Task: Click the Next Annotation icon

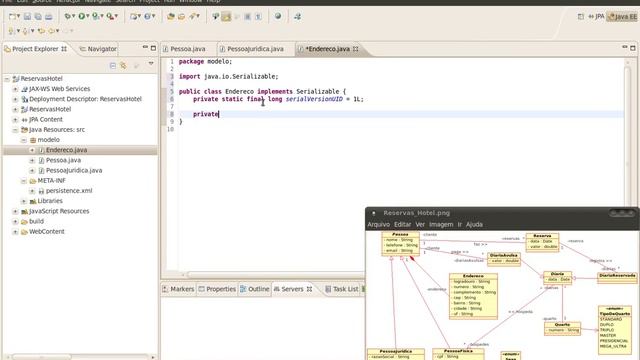Action: coord(11,31)
